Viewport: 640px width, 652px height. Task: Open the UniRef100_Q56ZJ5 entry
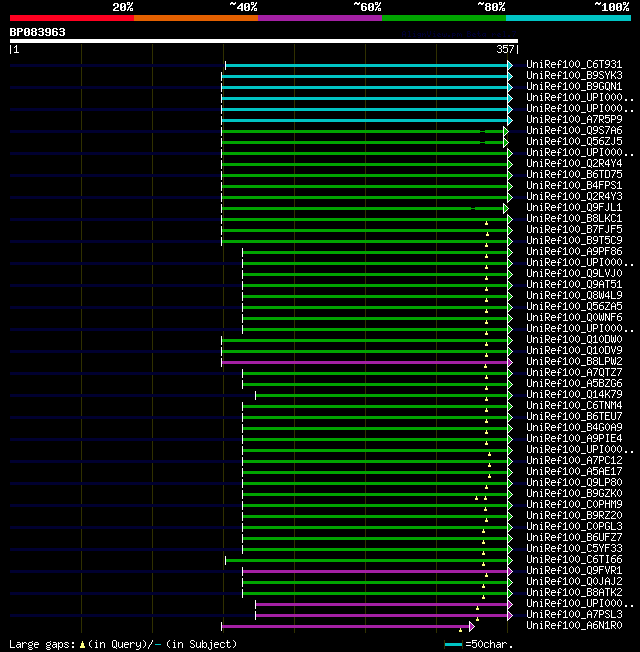click(x=574, y=141)
